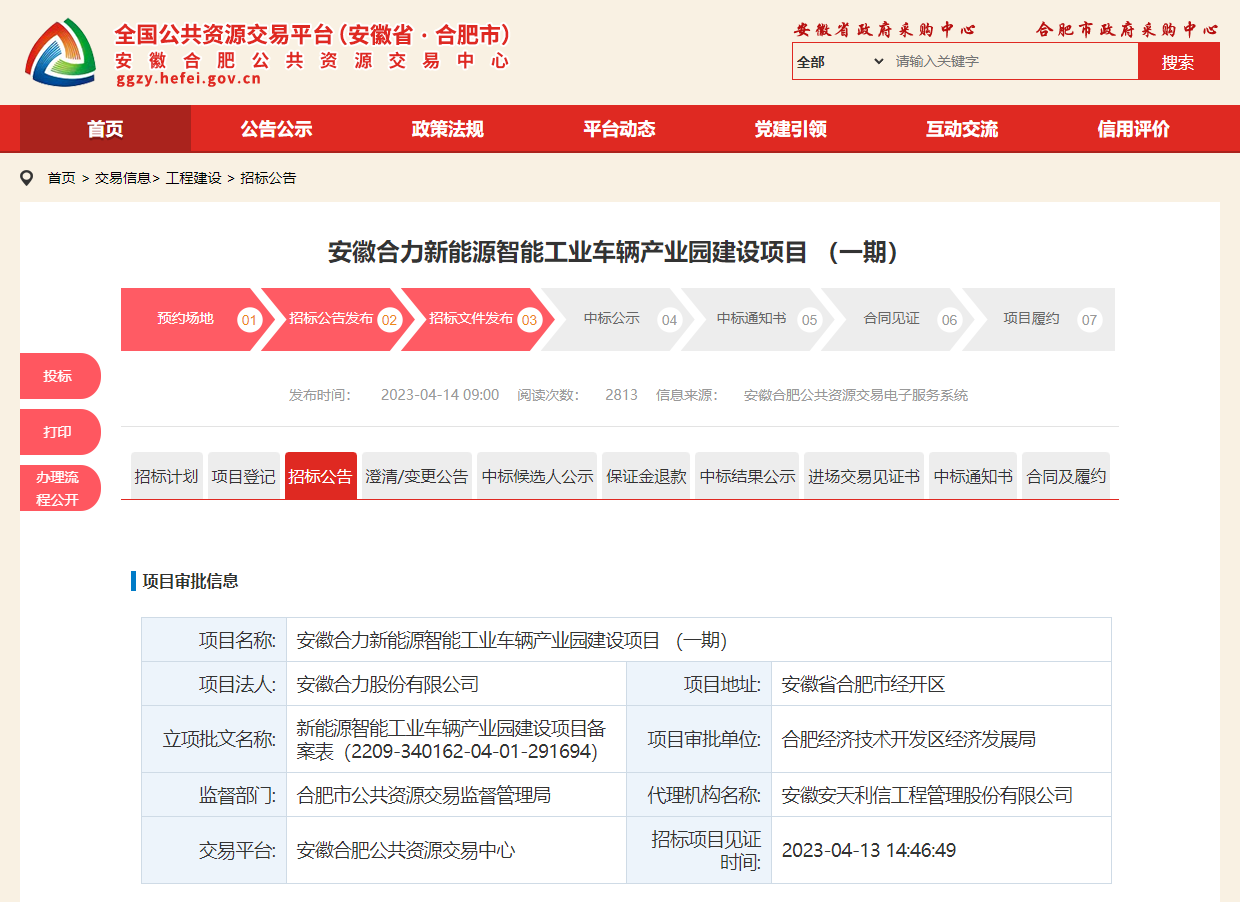View the 澄清/变更公告 tab
Image resolution: width=1240 pixels, height=902 pixels.
pyautogui.click(x=417, y=475)
